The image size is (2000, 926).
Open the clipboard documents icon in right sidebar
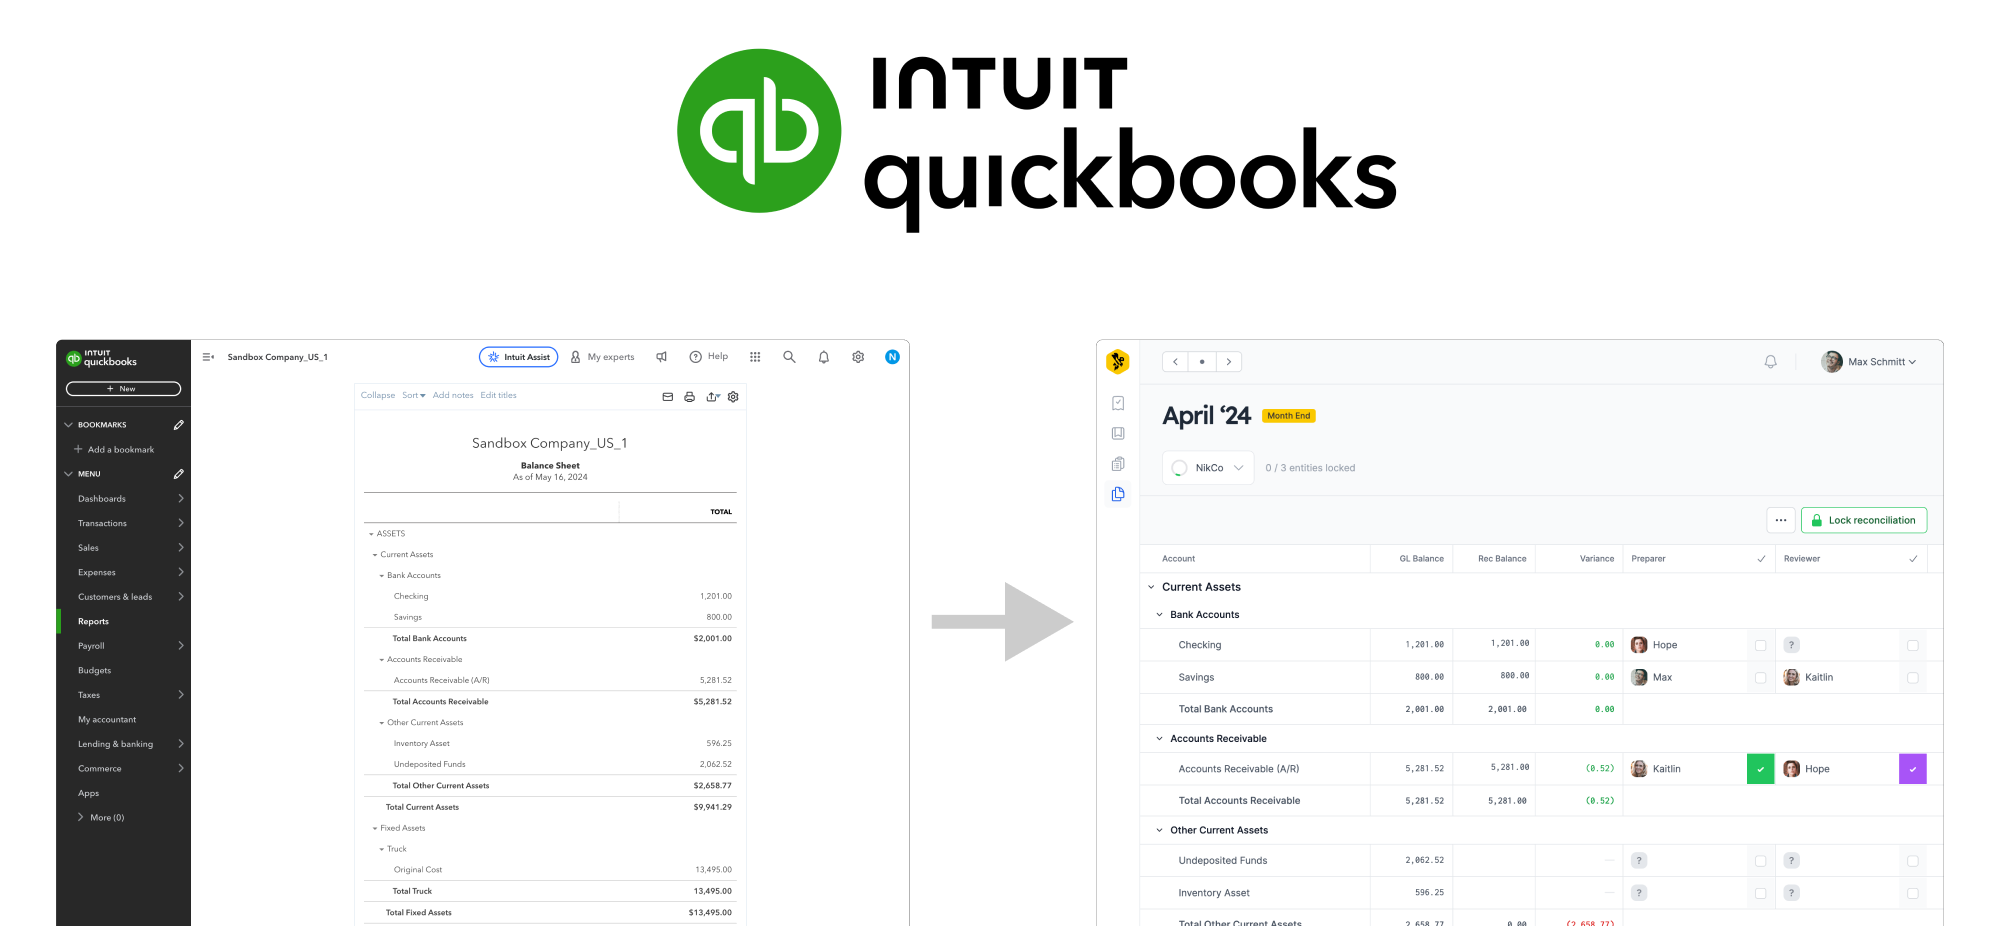pos(1118,464)
